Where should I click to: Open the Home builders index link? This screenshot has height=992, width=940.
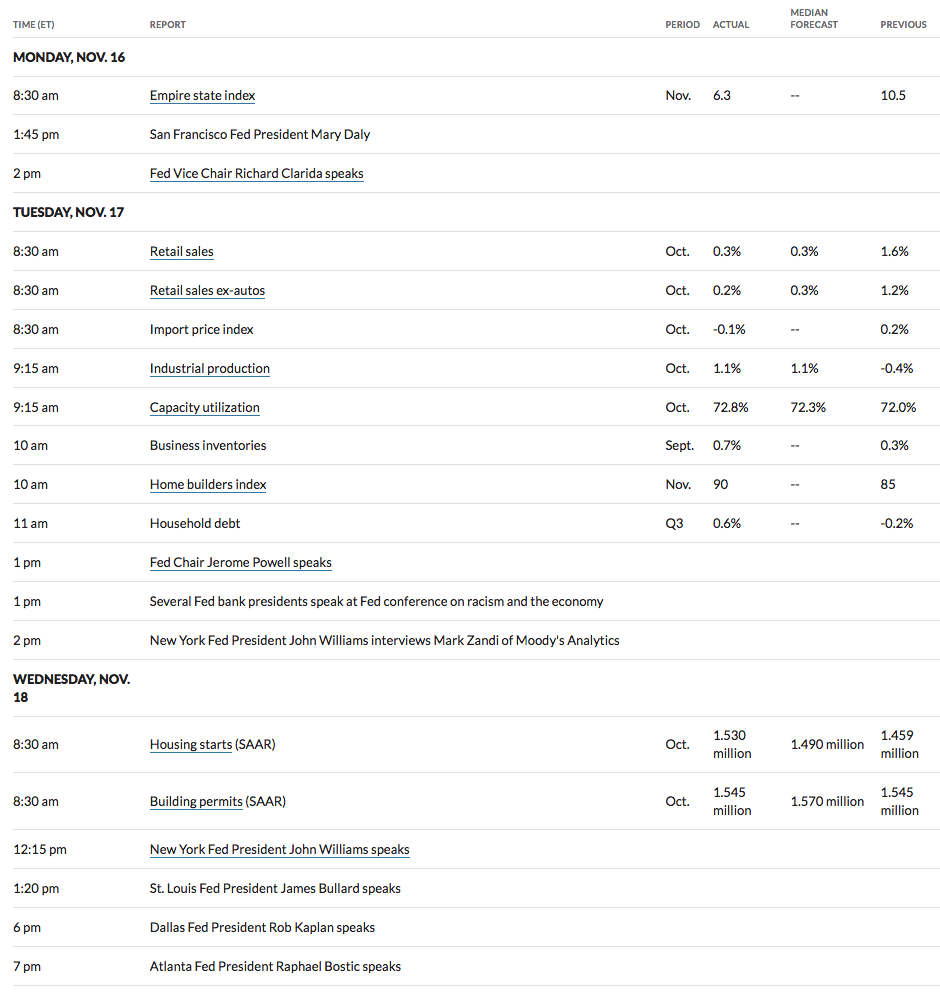[x=207, y=485]
